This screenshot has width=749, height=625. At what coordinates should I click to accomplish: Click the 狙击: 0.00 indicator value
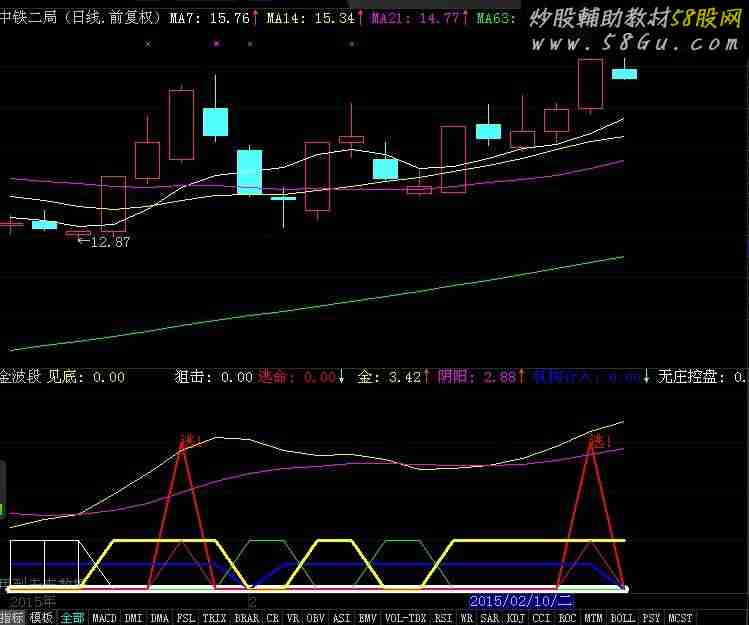[214, 377]
